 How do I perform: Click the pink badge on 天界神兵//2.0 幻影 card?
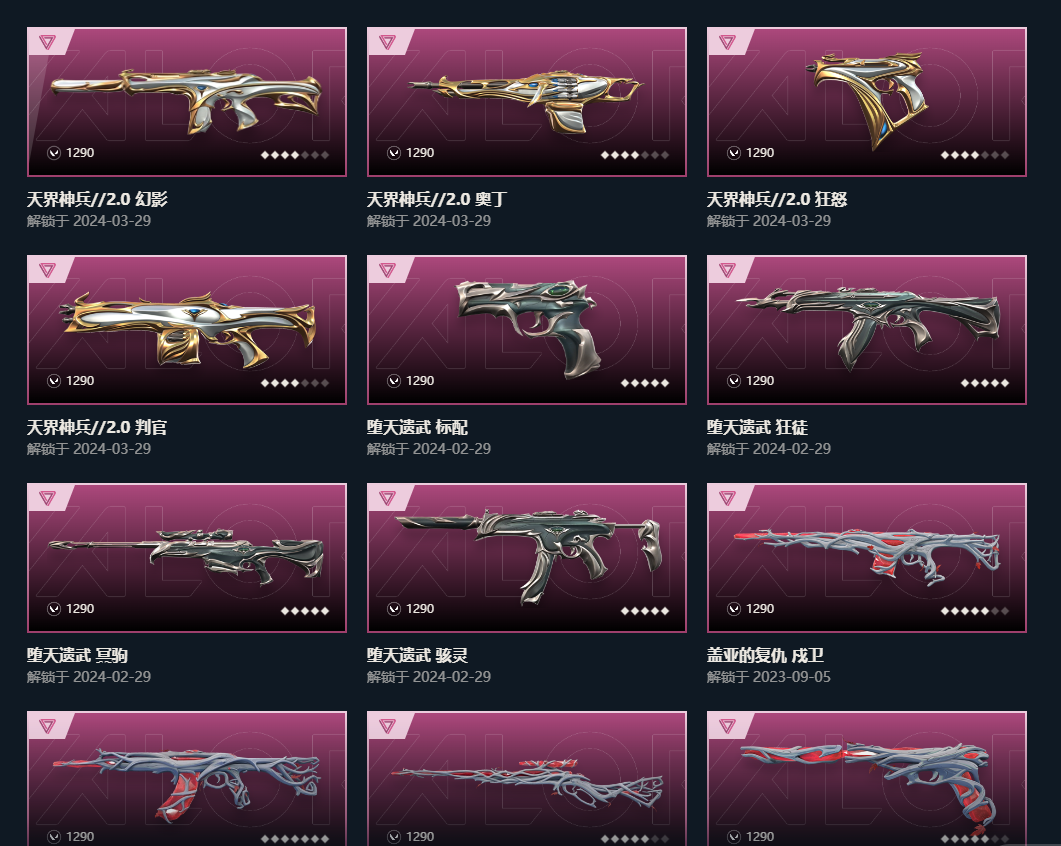(47, 42)
